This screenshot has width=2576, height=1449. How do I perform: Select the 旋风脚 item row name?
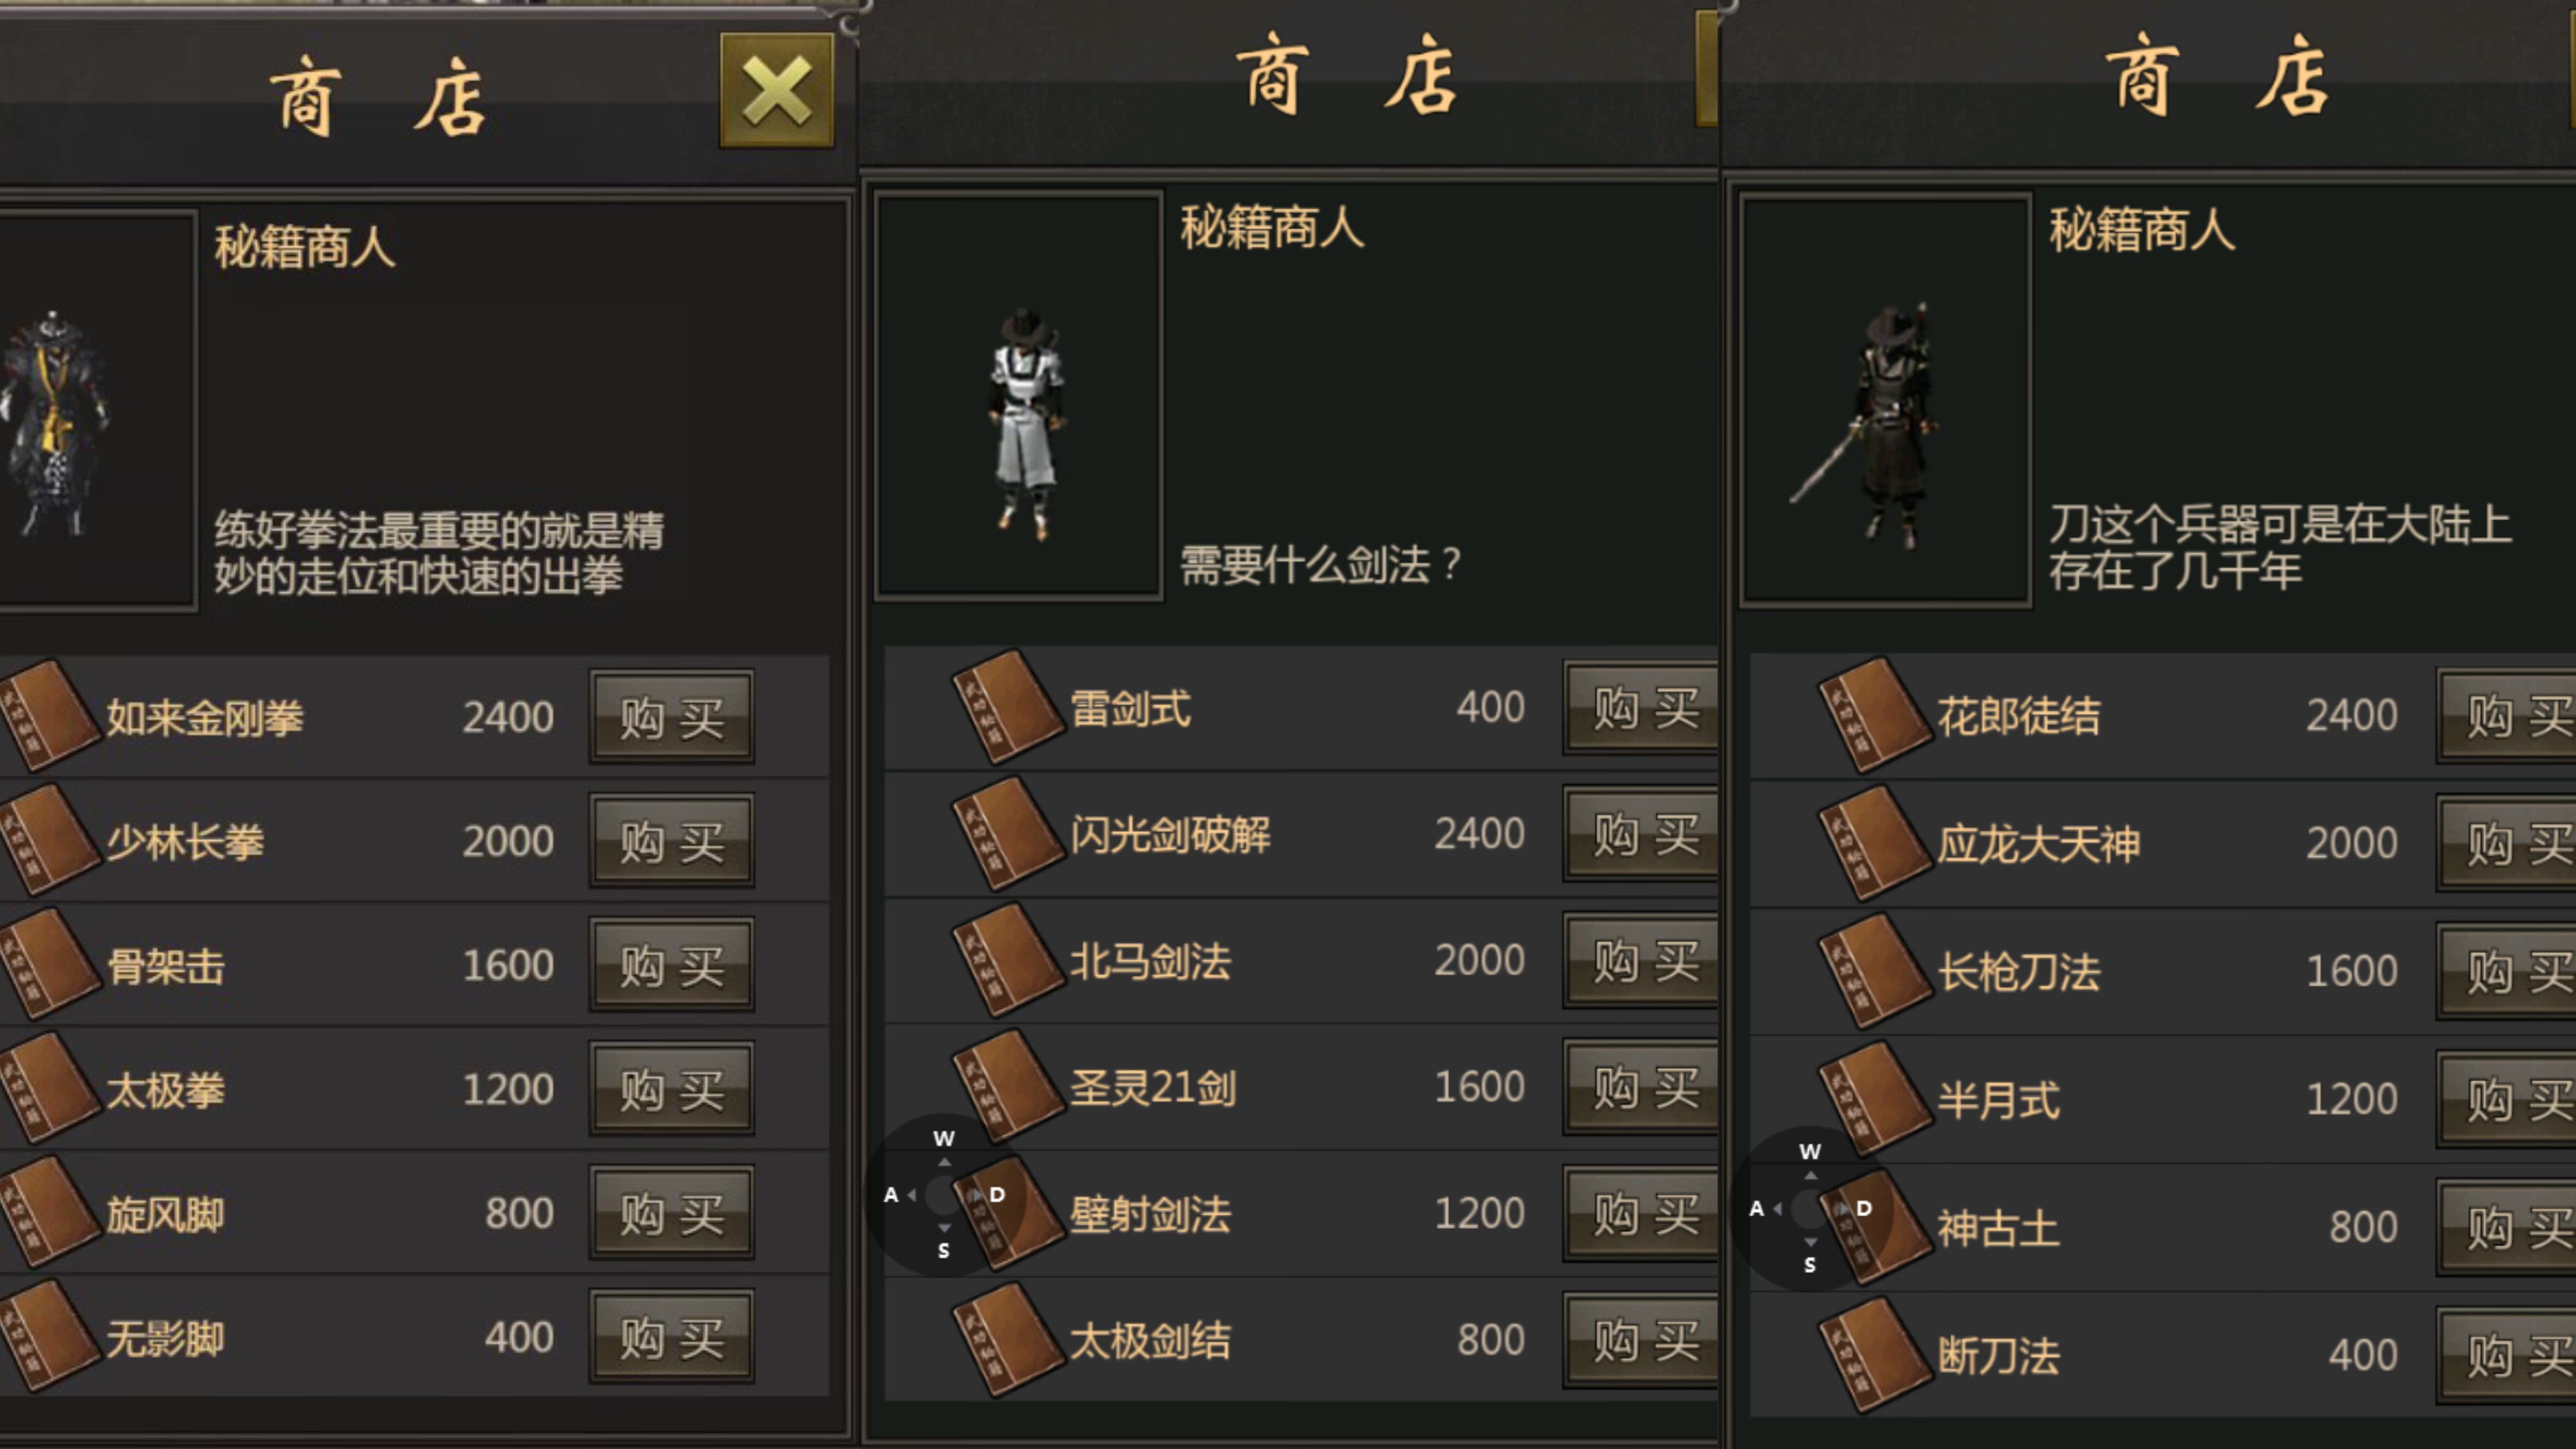(166, 1214)
